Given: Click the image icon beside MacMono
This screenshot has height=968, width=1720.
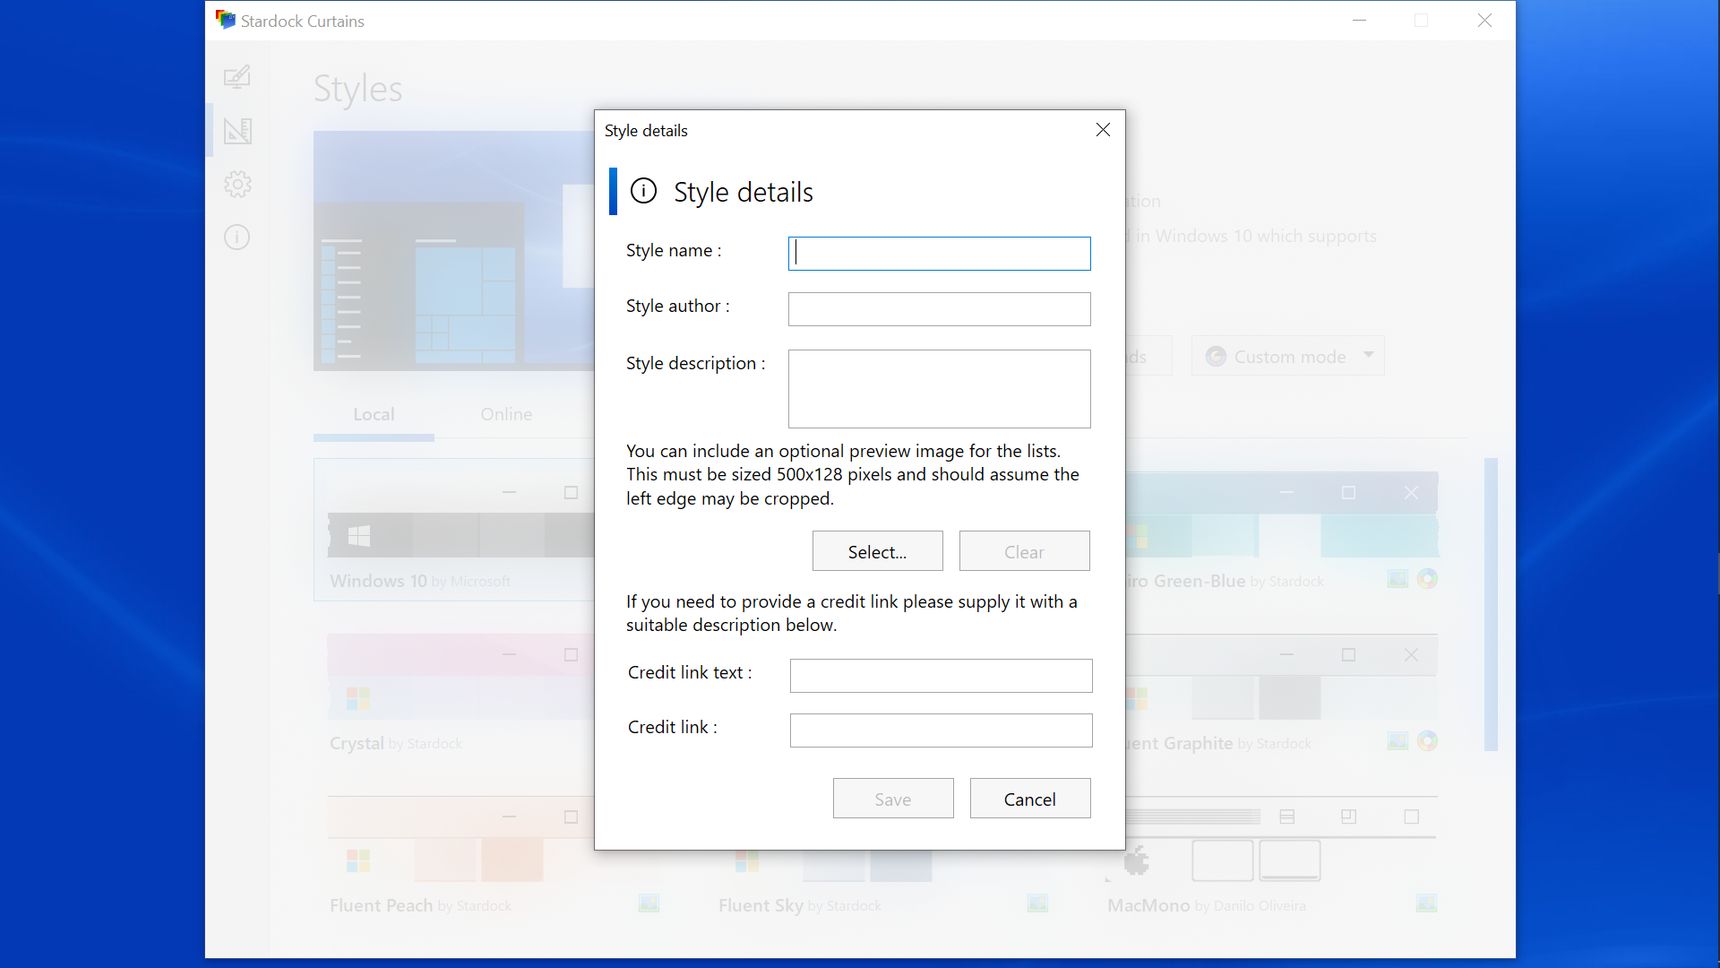Looking at the screenshot, I should (1426, 904).
